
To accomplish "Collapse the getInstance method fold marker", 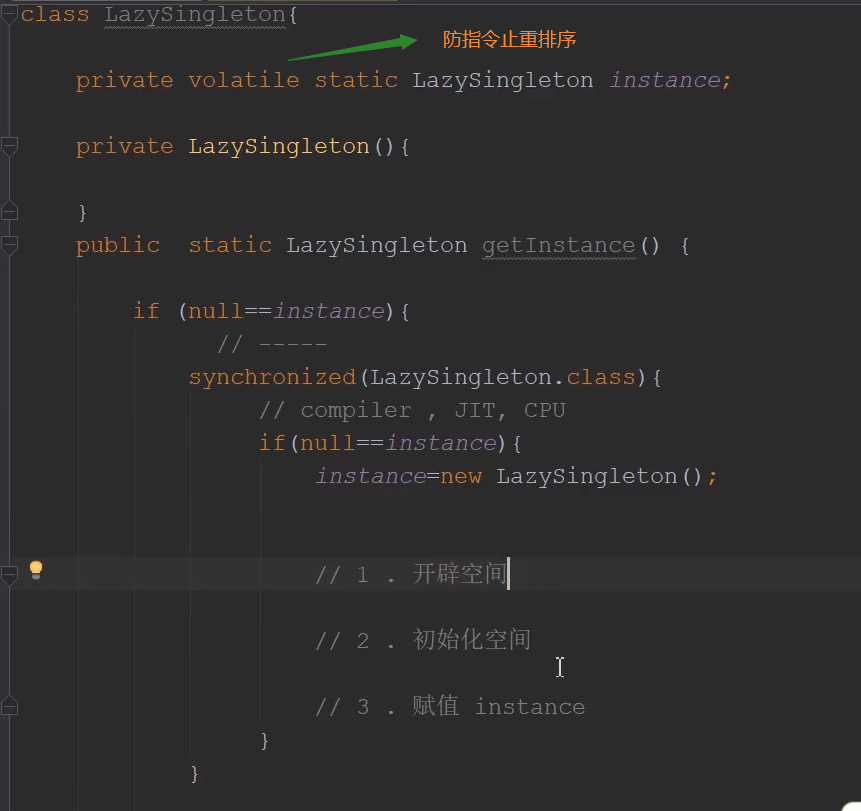I will (9, 245).
